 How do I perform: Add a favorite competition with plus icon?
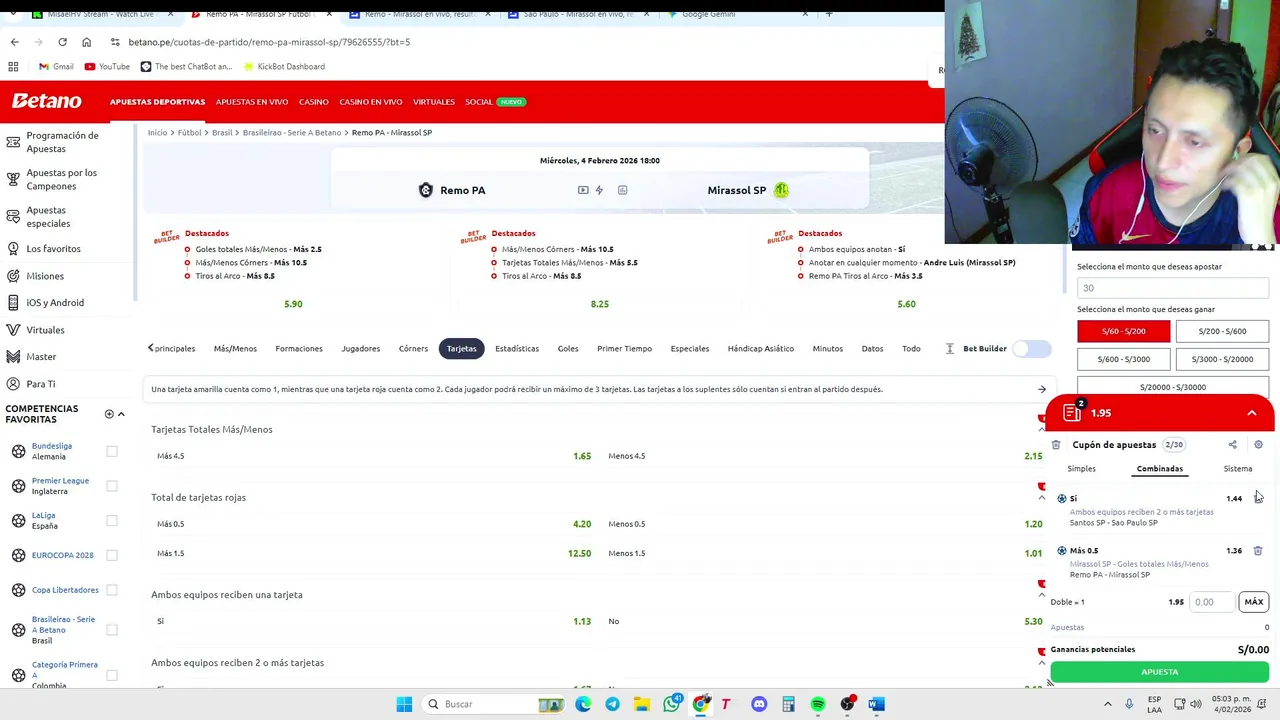click(109, 414)
